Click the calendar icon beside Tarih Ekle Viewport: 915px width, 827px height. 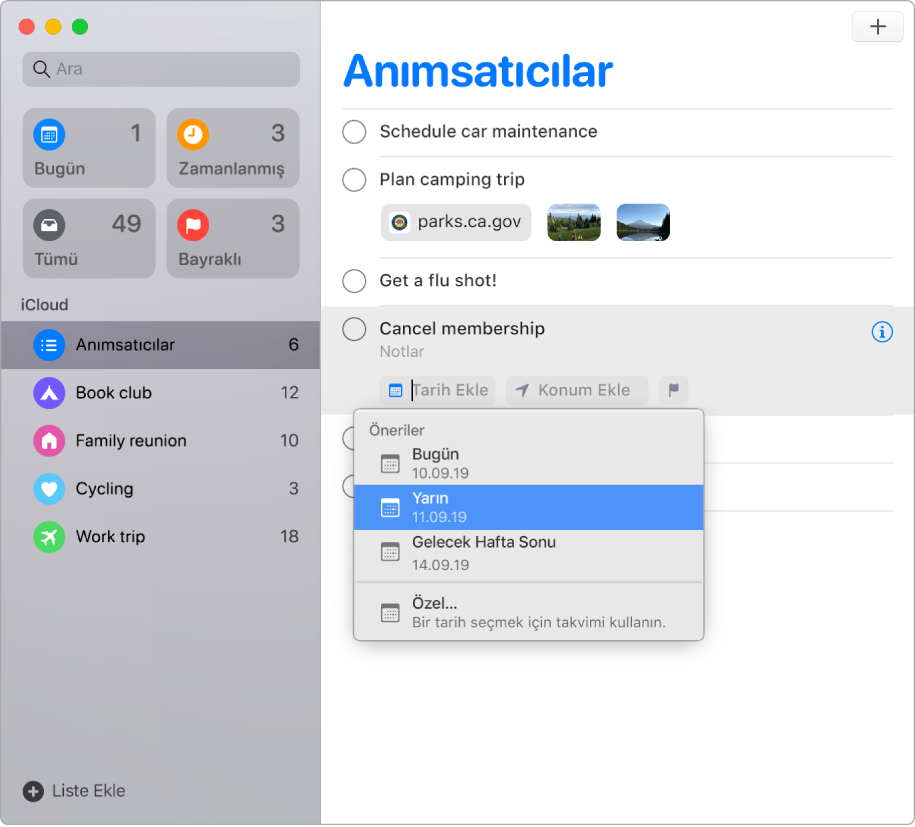[x=395, y=390]
